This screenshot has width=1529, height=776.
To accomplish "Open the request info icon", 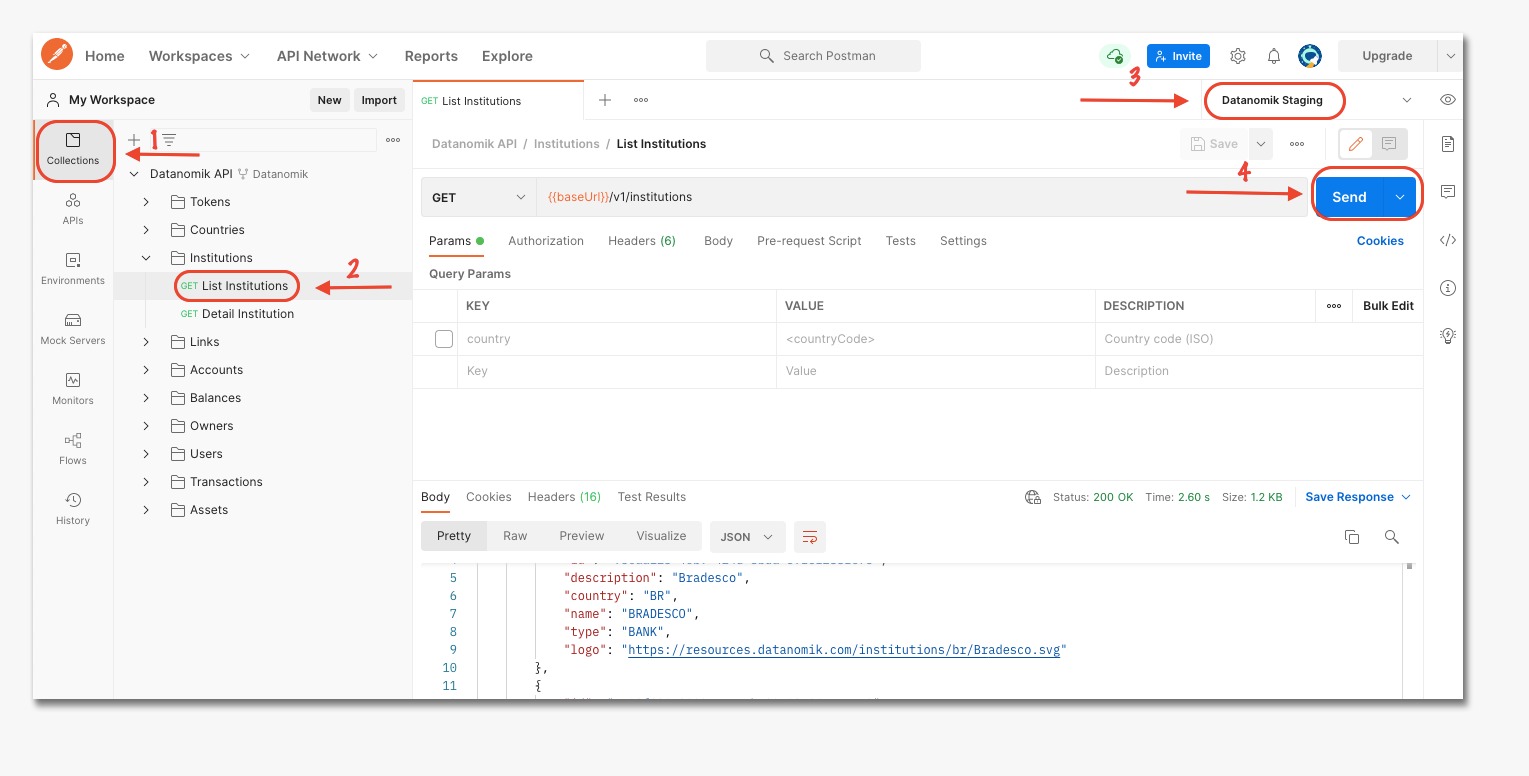I will pyautogui.click(x=1447, y=288).
